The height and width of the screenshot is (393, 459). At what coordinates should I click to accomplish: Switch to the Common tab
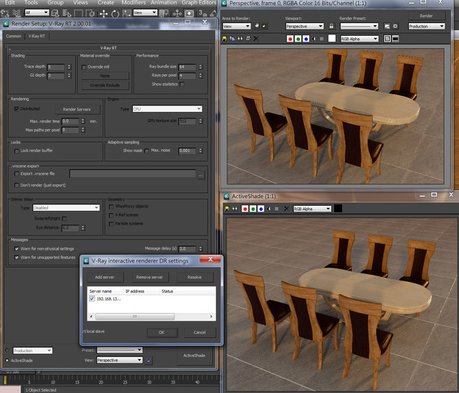click(x=14, y=36)
